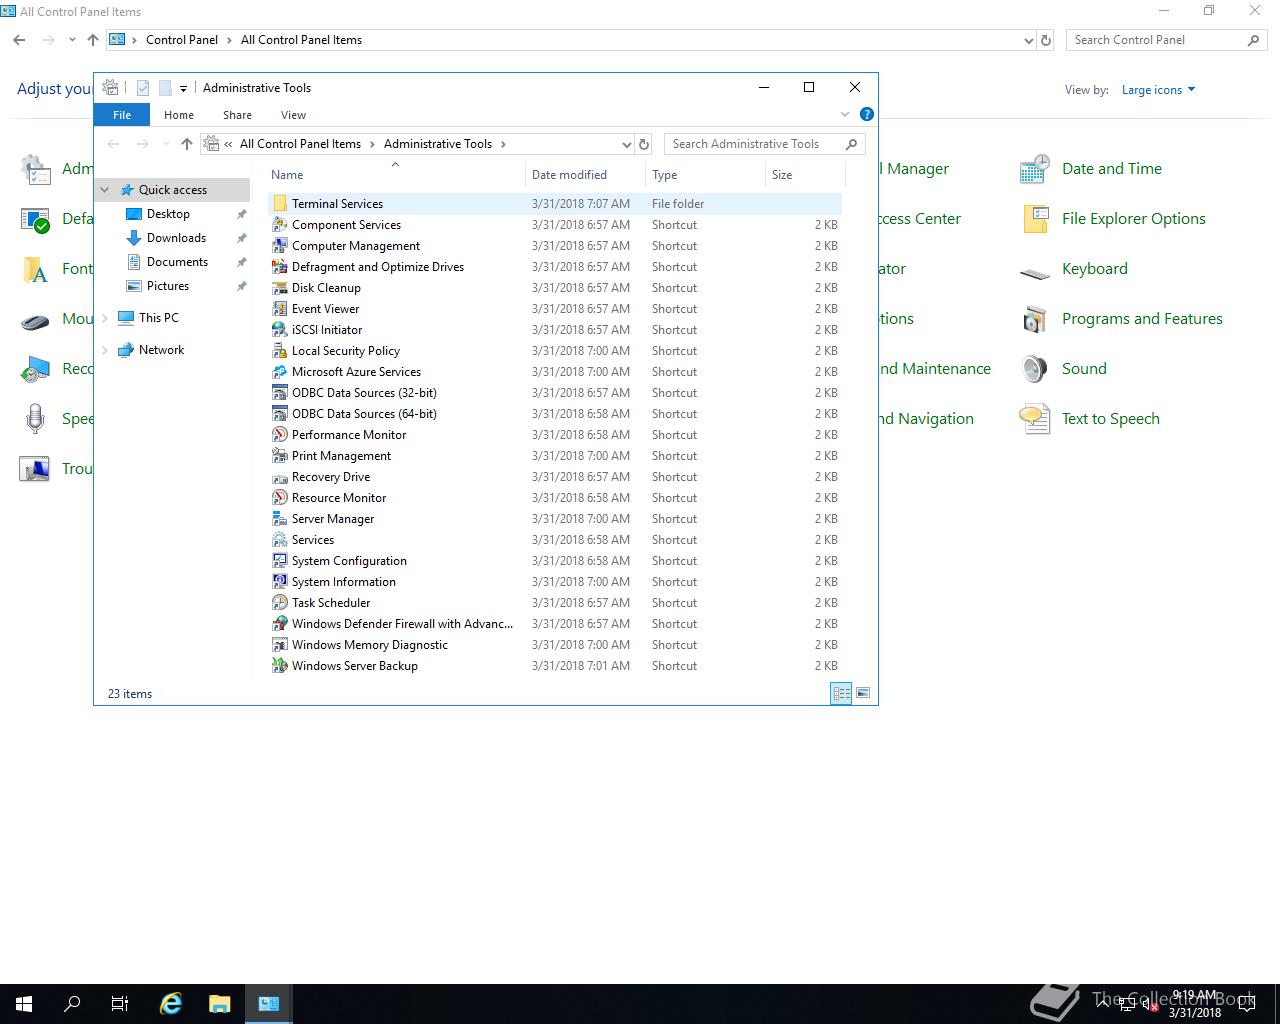1280x1024 pixels.
Task: Open Programs and Features link
Action: pos(1142,319)
